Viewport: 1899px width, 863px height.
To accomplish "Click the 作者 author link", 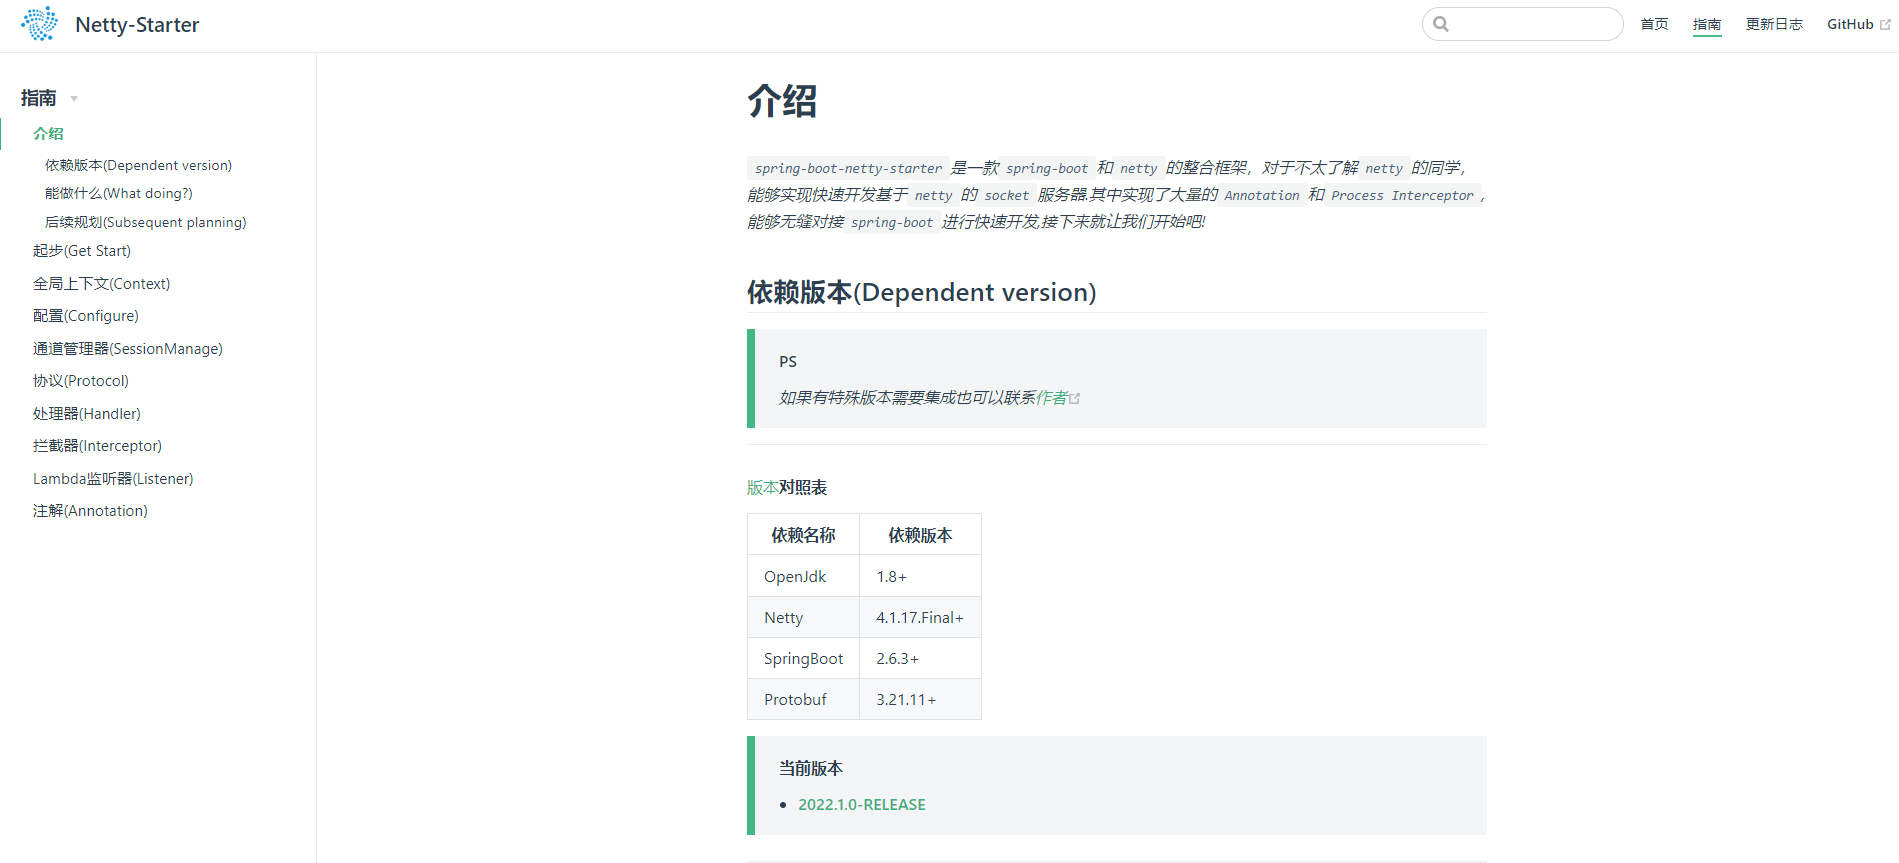I will 1052,398.
